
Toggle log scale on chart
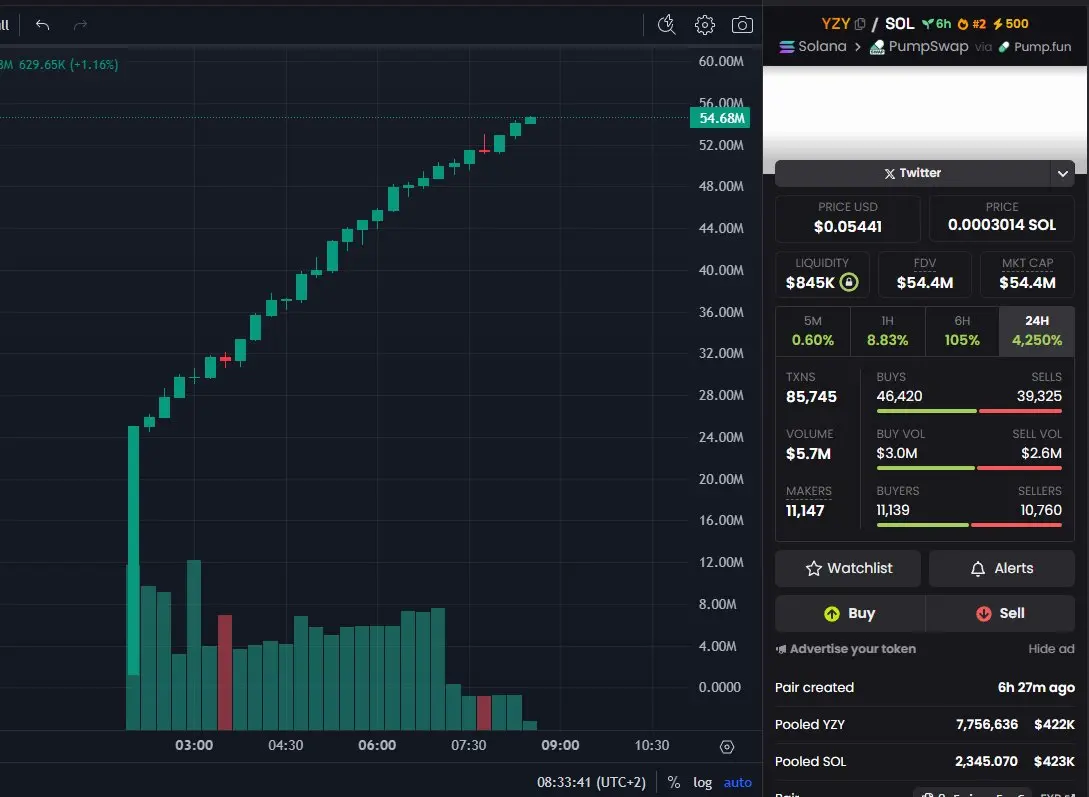pyautogui.click(x=702, y=782)
